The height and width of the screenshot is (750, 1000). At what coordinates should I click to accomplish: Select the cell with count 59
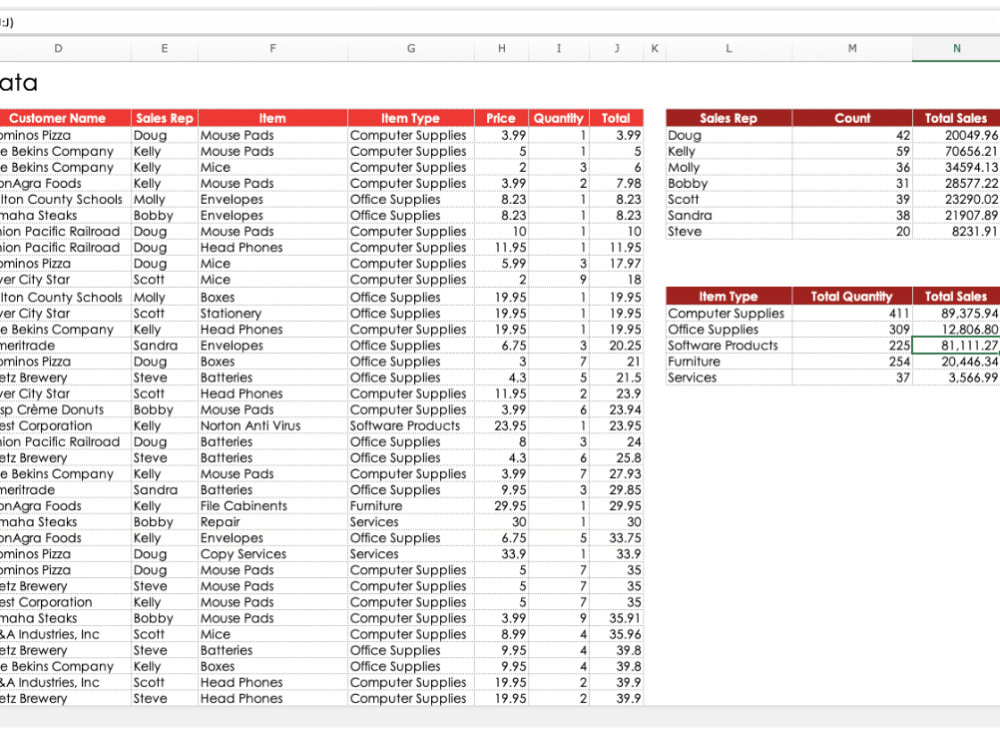(852, 151)
